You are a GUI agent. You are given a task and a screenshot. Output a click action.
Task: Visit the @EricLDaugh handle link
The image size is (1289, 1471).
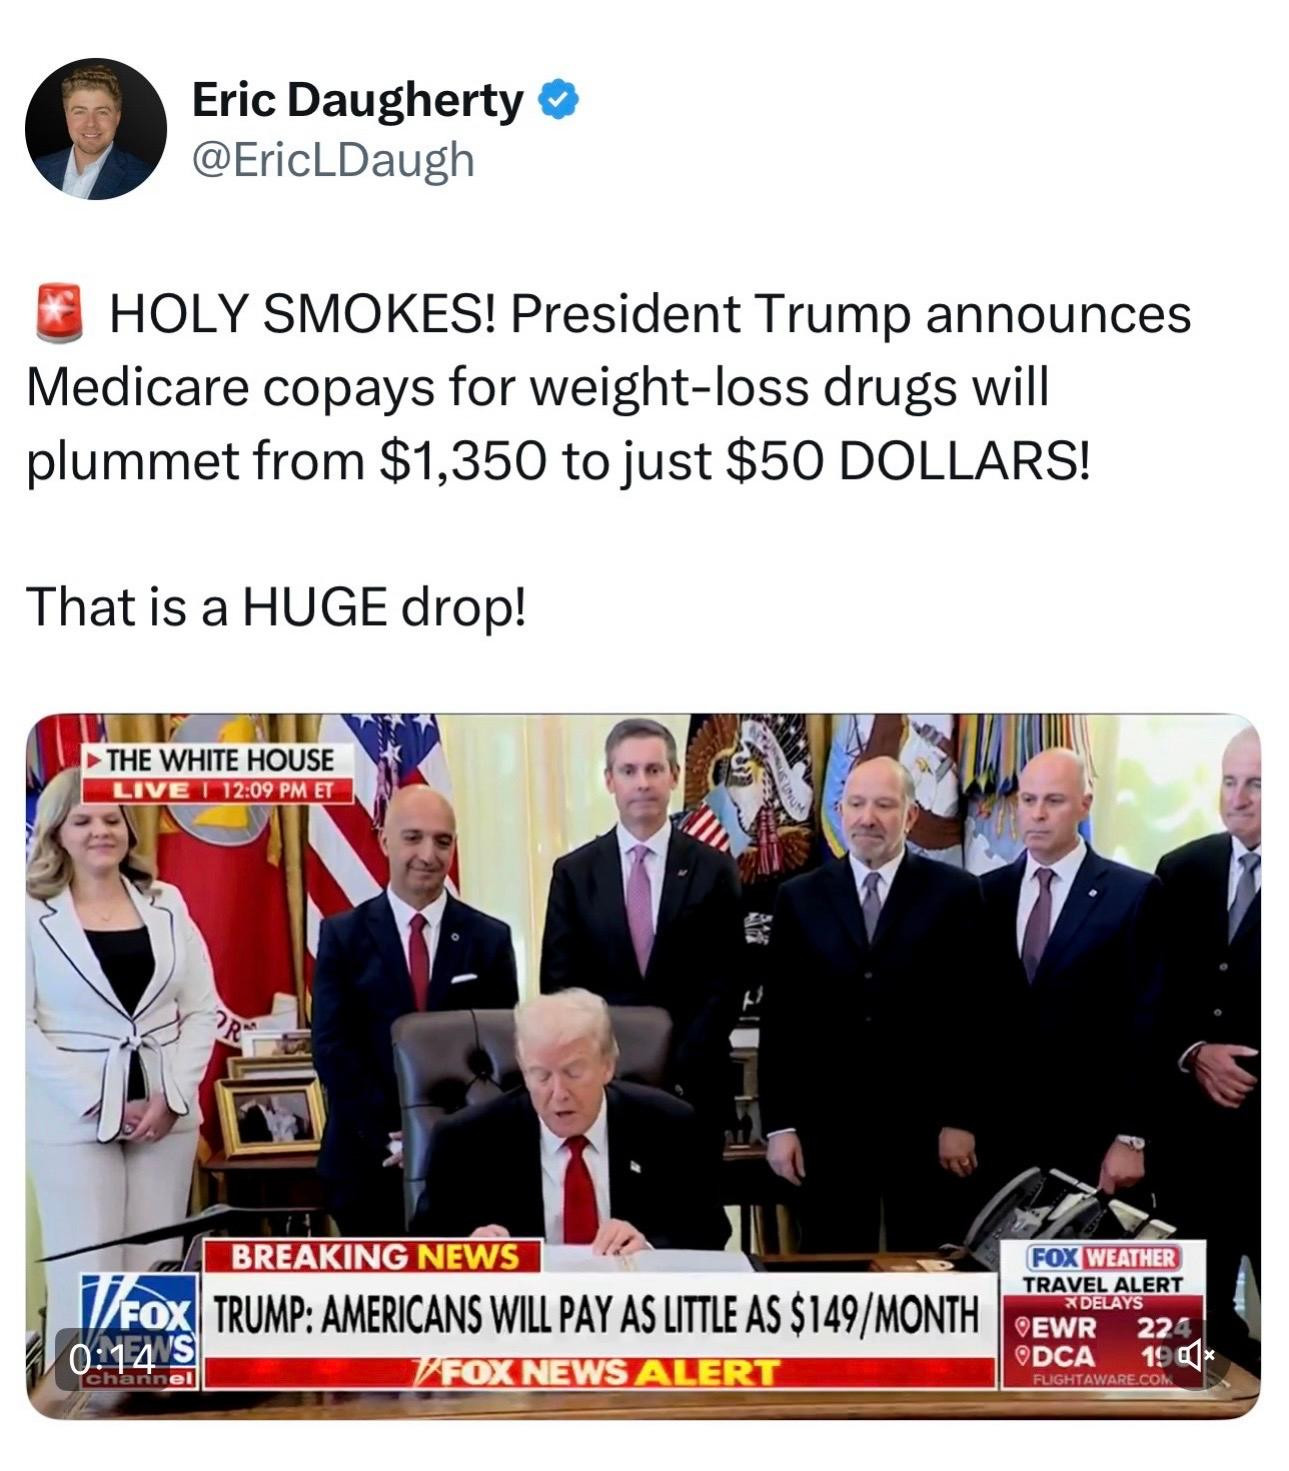tap(331, 159)
